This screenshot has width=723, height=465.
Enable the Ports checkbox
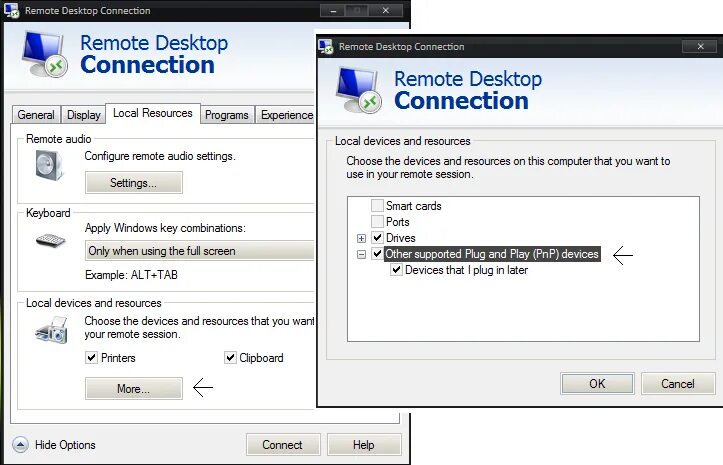(377, 221)
